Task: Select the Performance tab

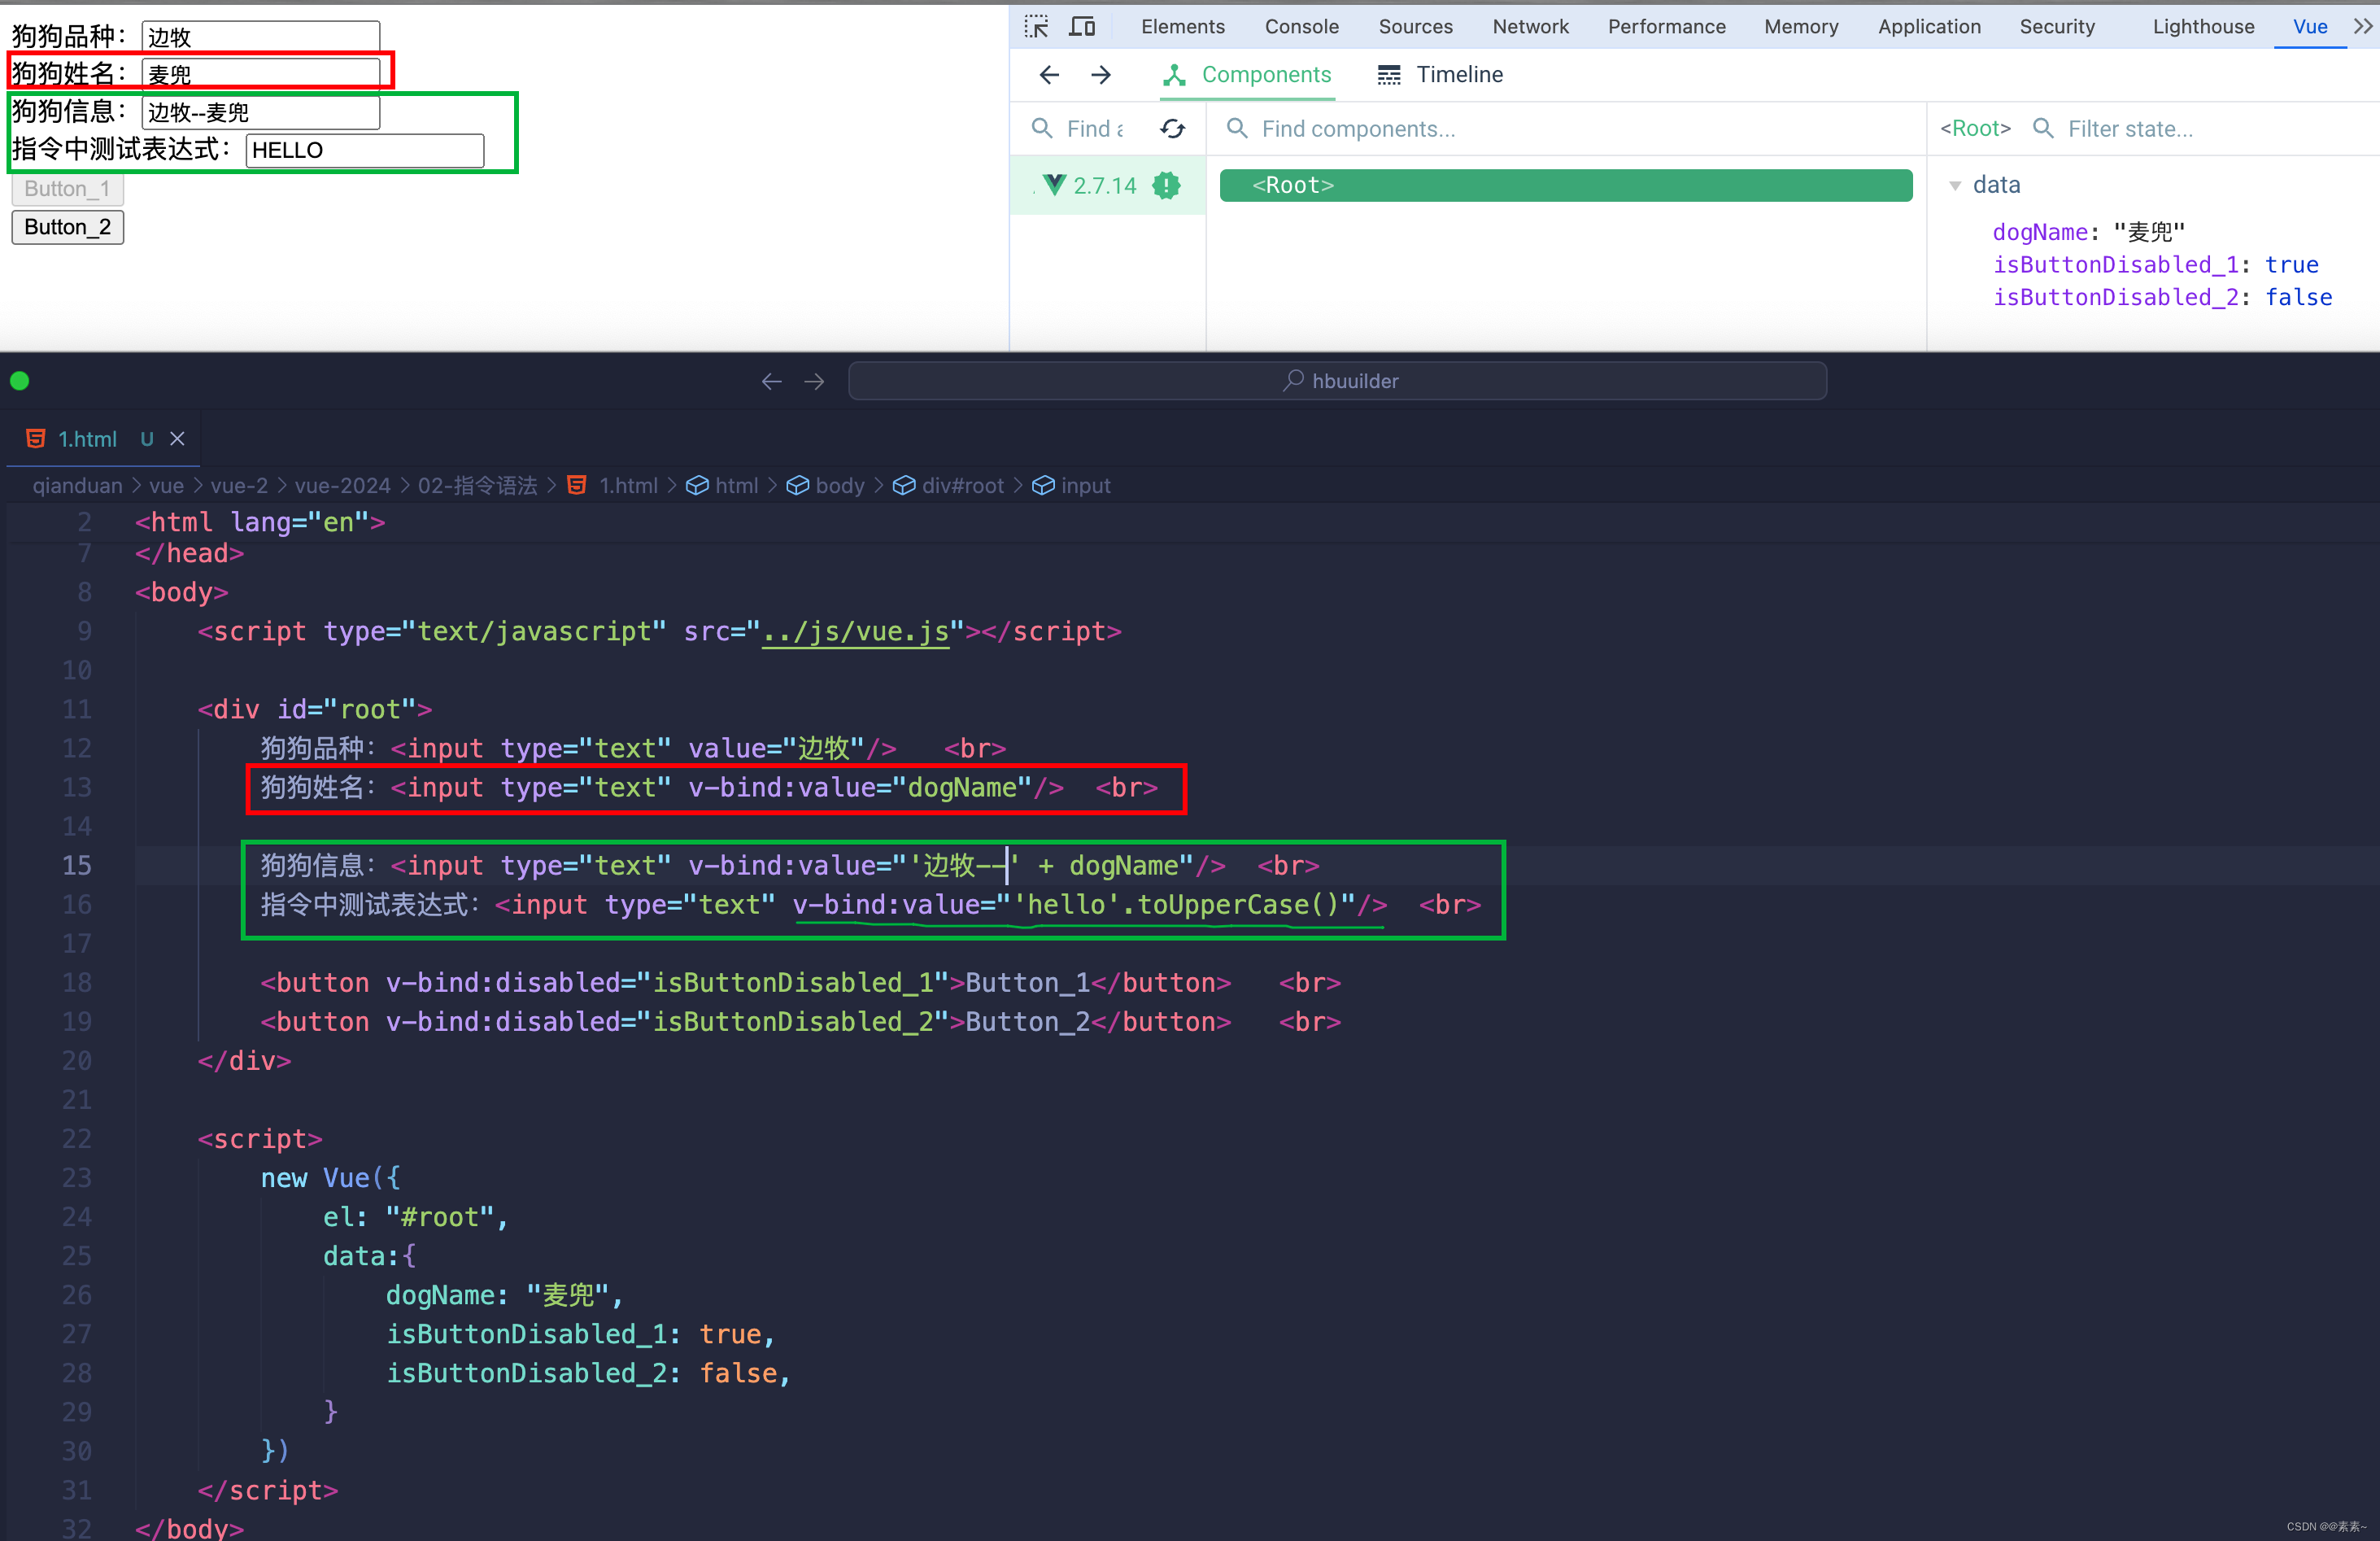Action: (1666, 27)
